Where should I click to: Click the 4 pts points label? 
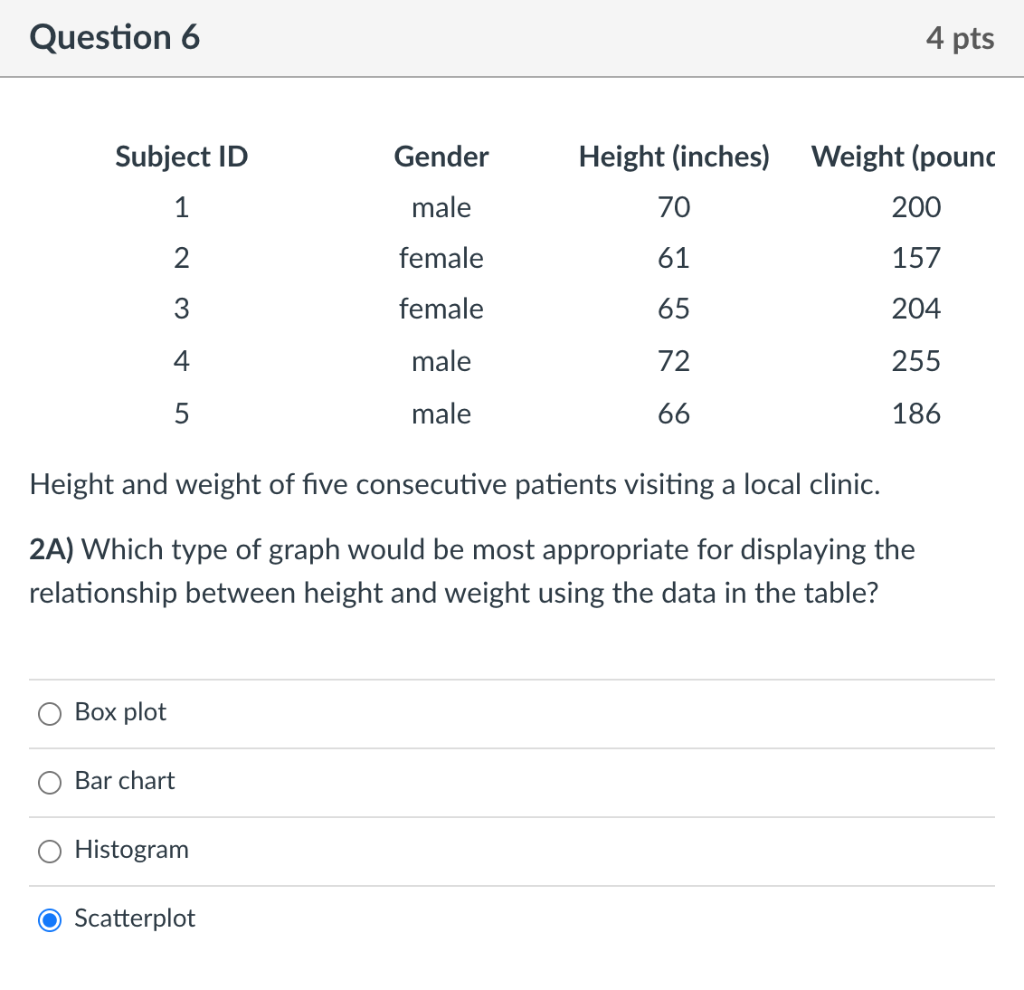959,39
